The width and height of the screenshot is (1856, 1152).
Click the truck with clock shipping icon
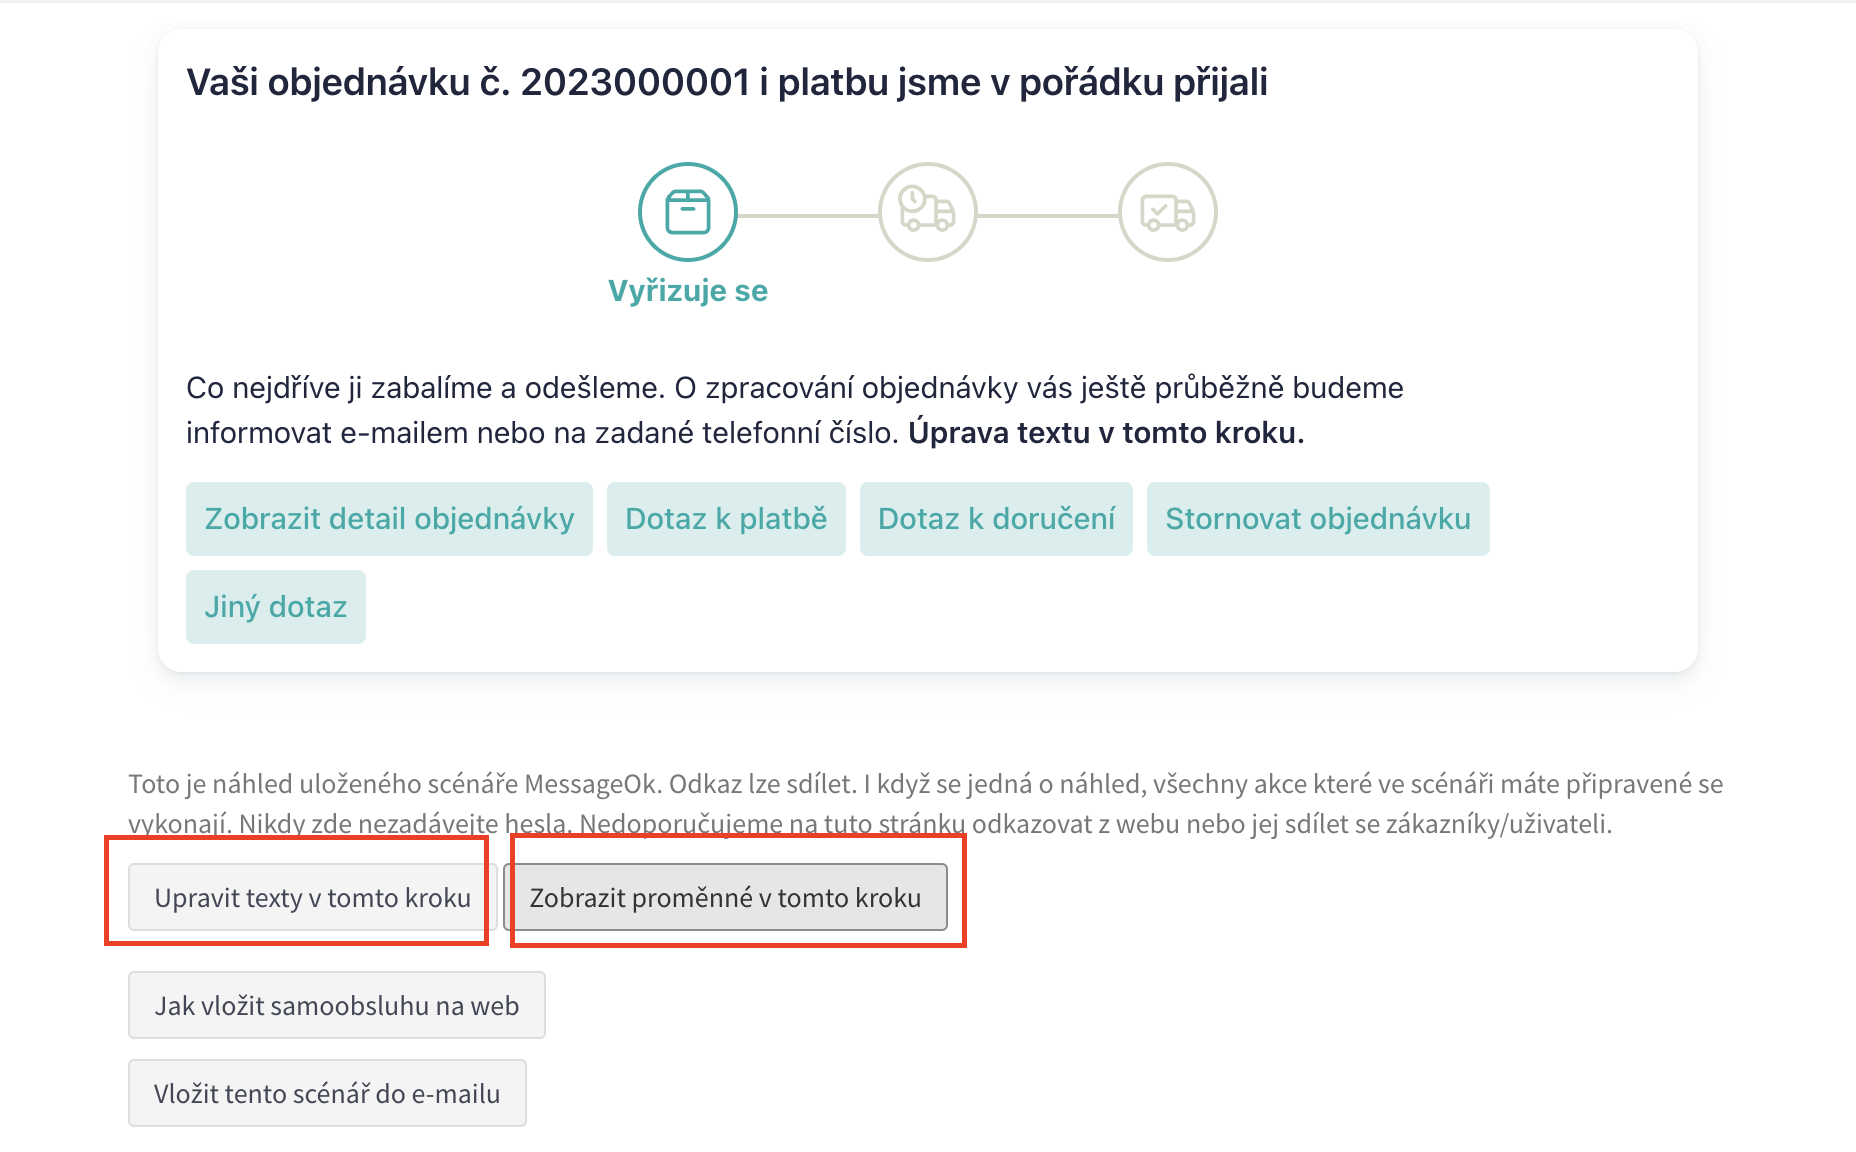927,212
